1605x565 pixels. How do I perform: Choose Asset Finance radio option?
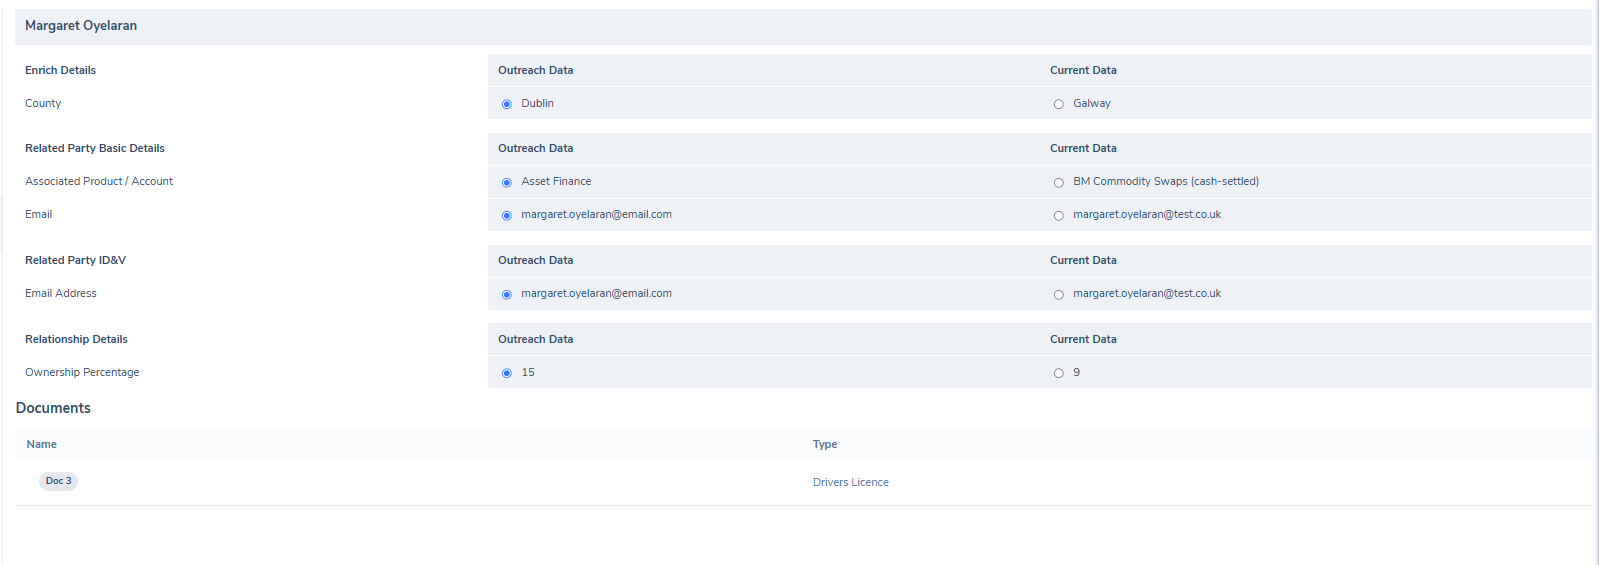click(507, 182)
